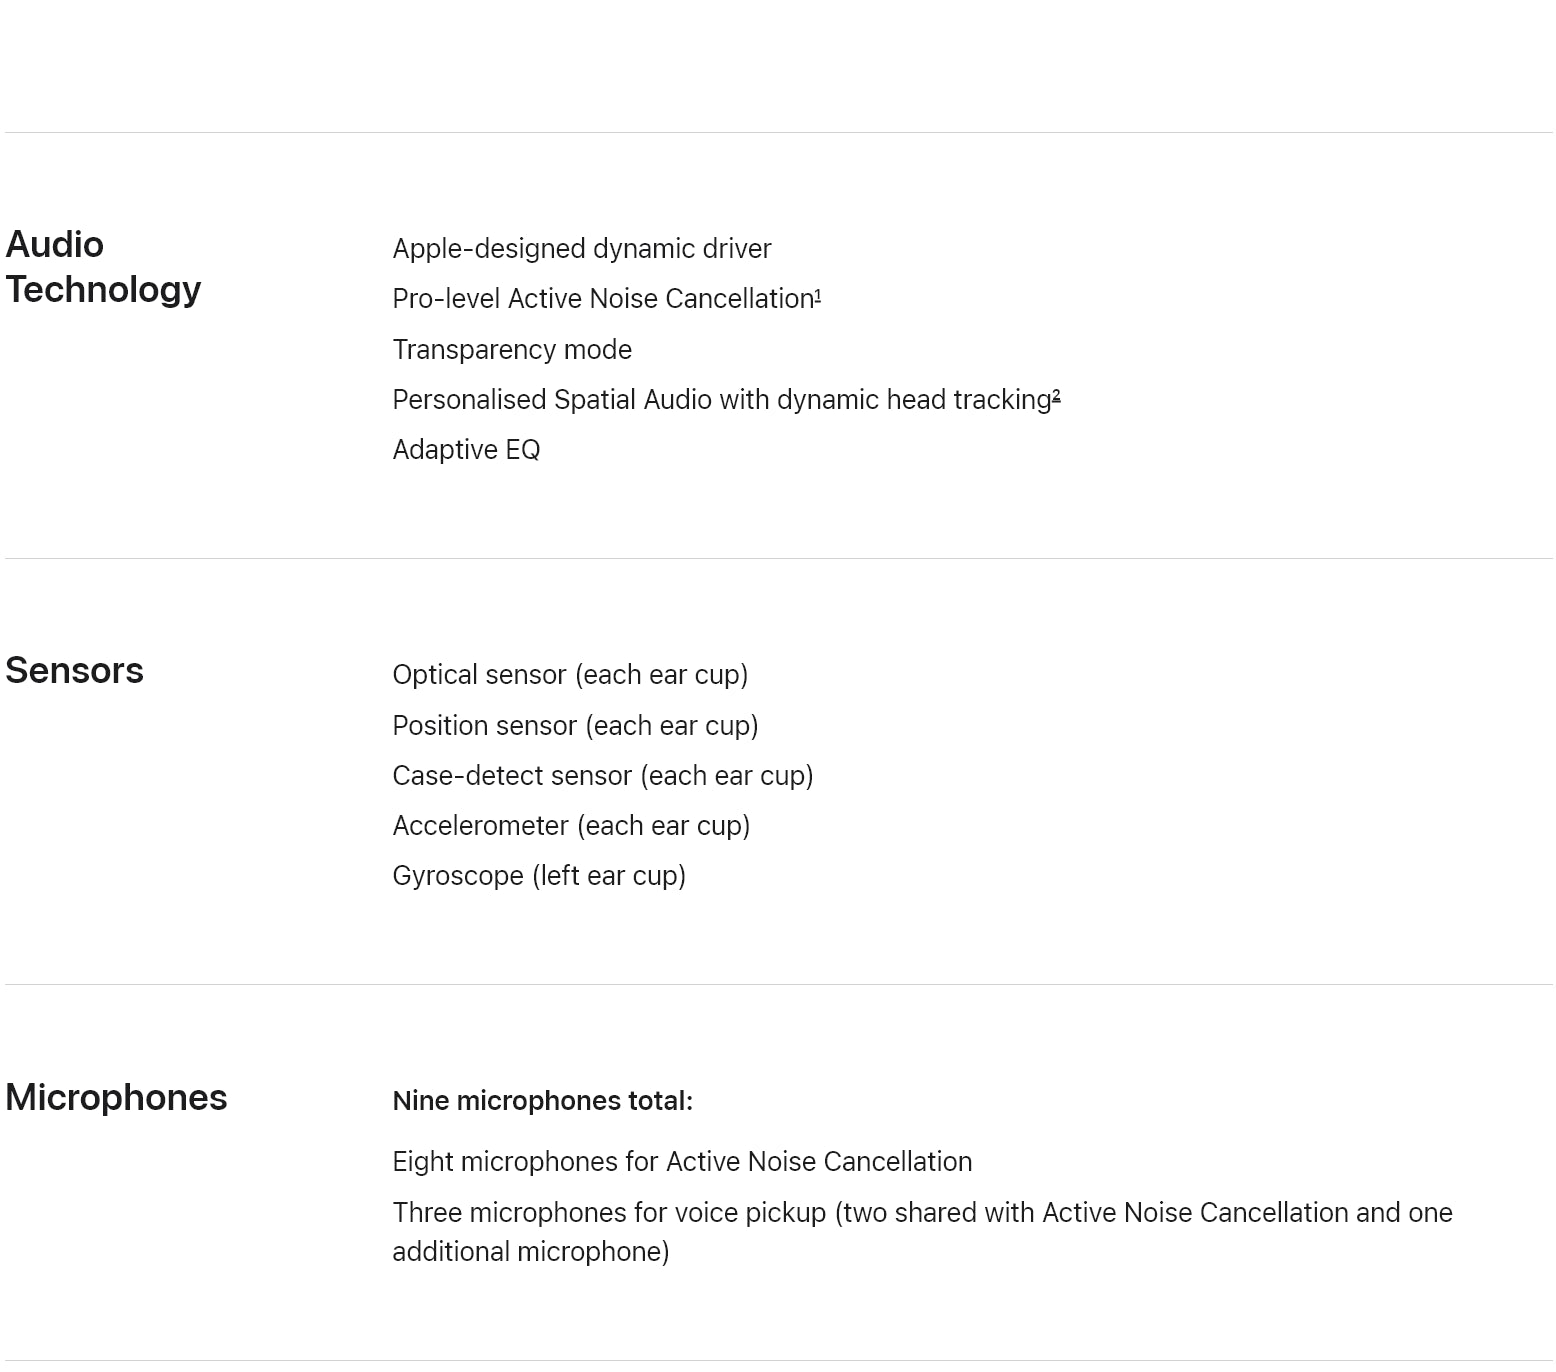Click Accelerometer (each ear cup) line
1556x1372 pixels.
coord(571,826)
